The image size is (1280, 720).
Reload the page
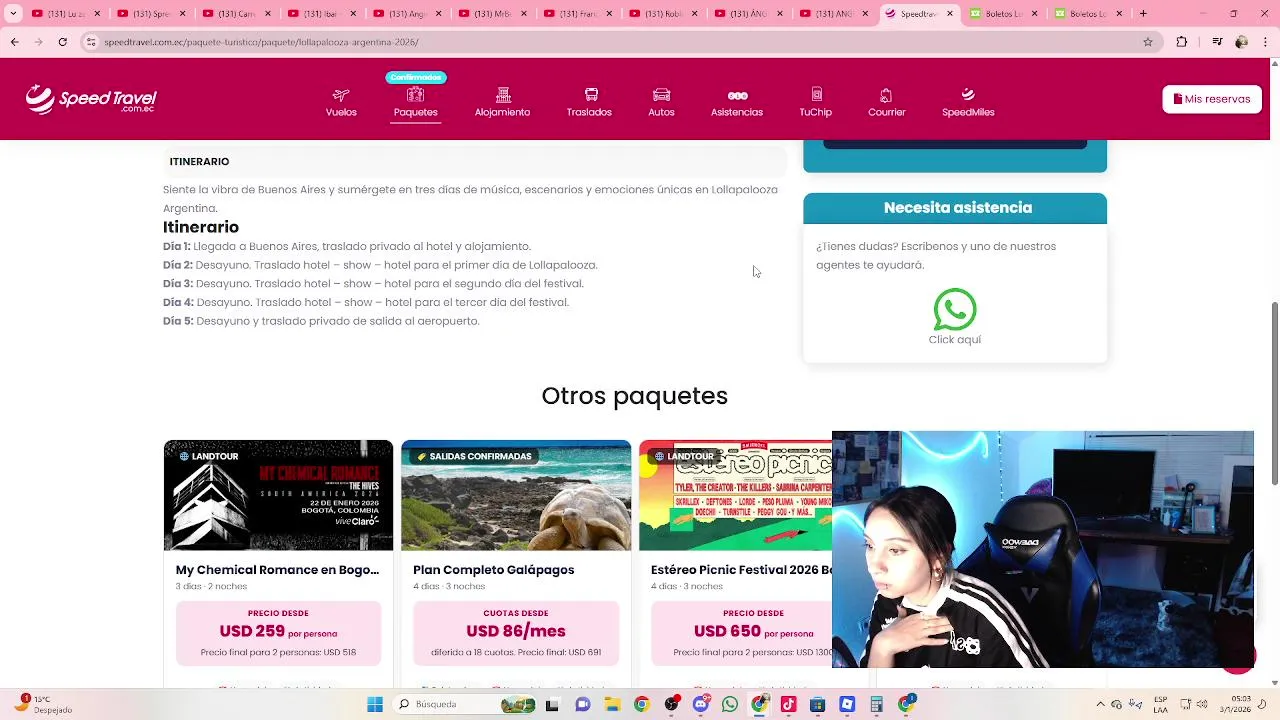pyautogui.click(x=63, y=42)
